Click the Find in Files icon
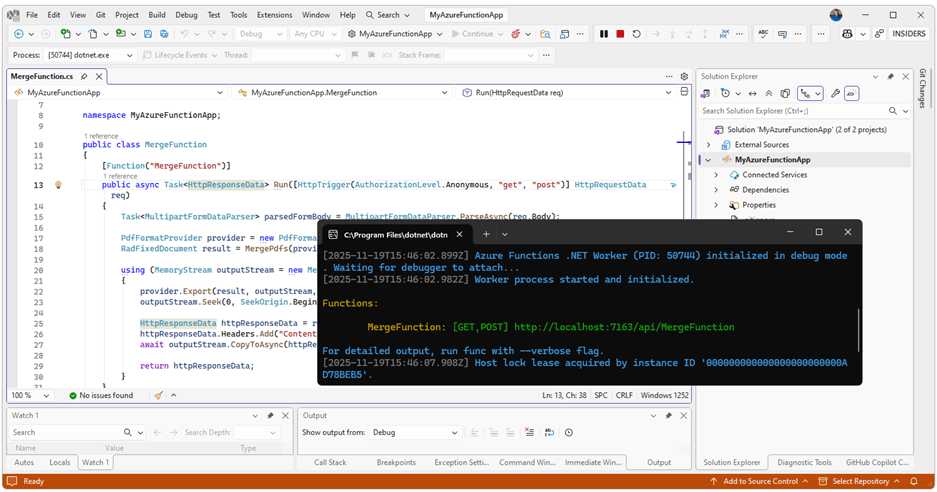The height and width of the screenshot is (492, 937). 545,34
